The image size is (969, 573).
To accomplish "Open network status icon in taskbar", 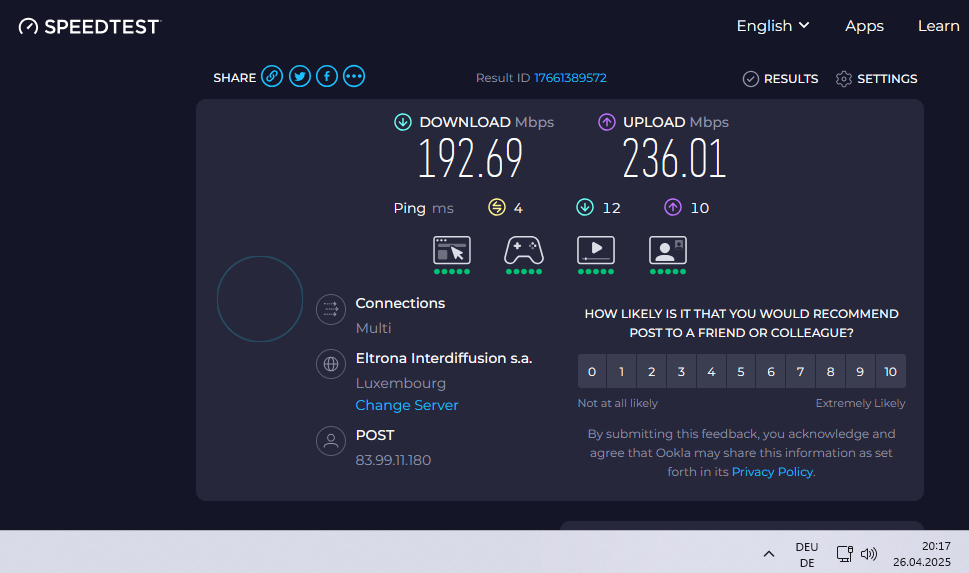I will [x=845, y=554].
